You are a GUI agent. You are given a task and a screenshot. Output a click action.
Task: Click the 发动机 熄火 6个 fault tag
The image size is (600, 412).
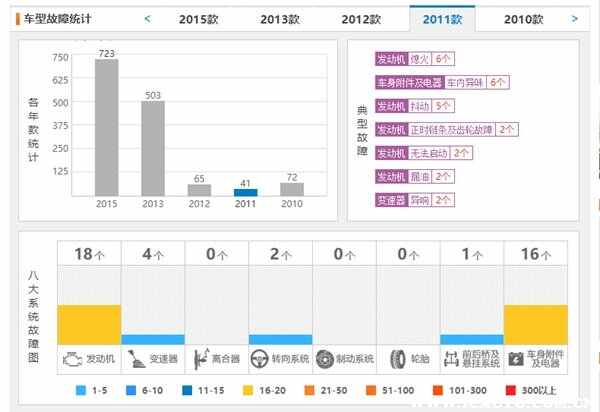[415, 59]
